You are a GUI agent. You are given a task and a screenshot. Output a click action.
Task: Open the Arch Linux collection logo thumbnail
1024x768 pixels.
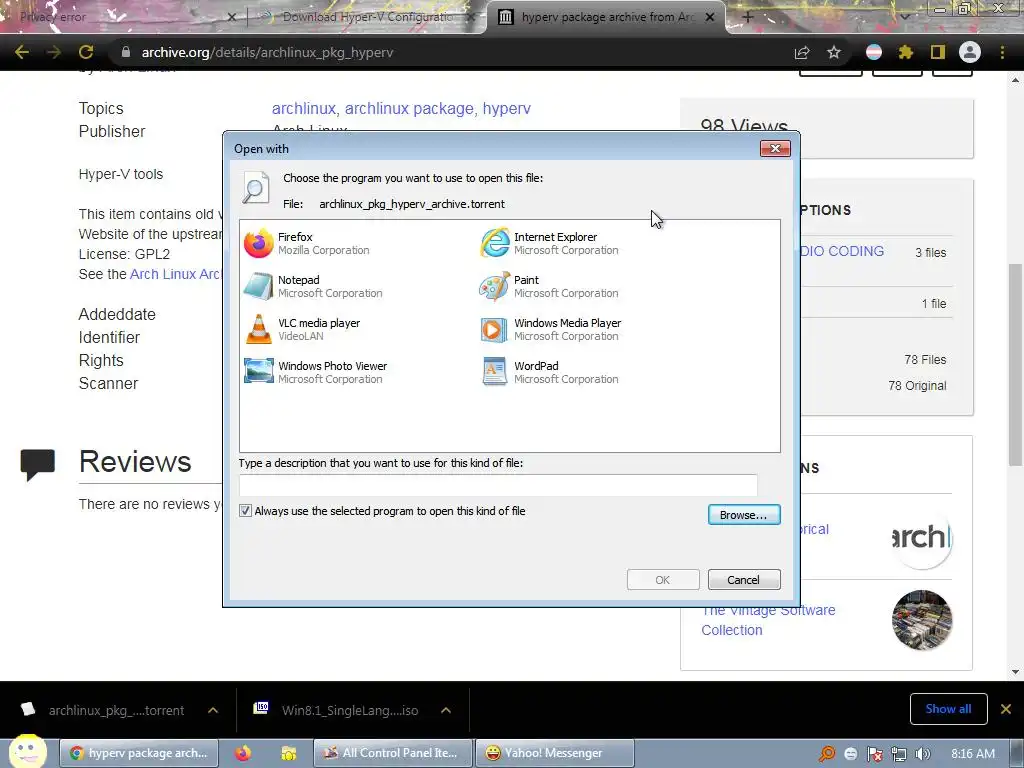[x=922, y=539]
